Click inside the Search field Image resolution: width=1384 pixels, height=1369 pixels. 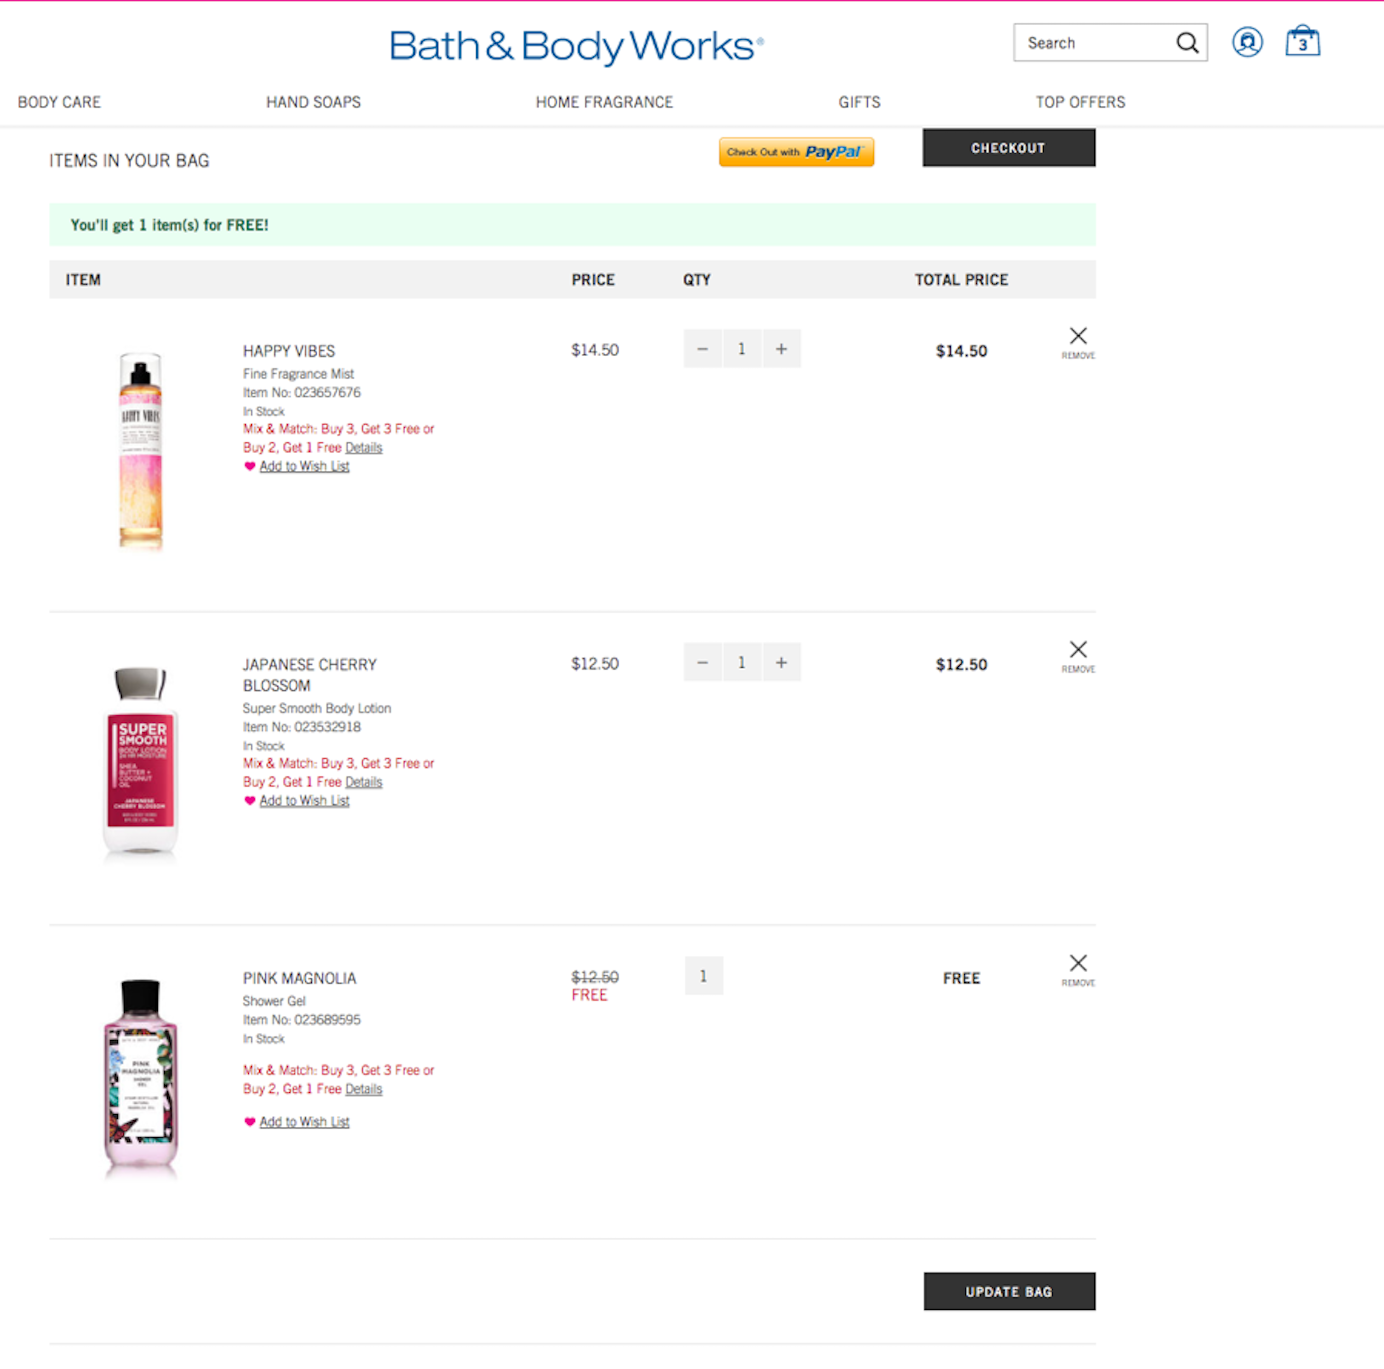coord(1094,43)
